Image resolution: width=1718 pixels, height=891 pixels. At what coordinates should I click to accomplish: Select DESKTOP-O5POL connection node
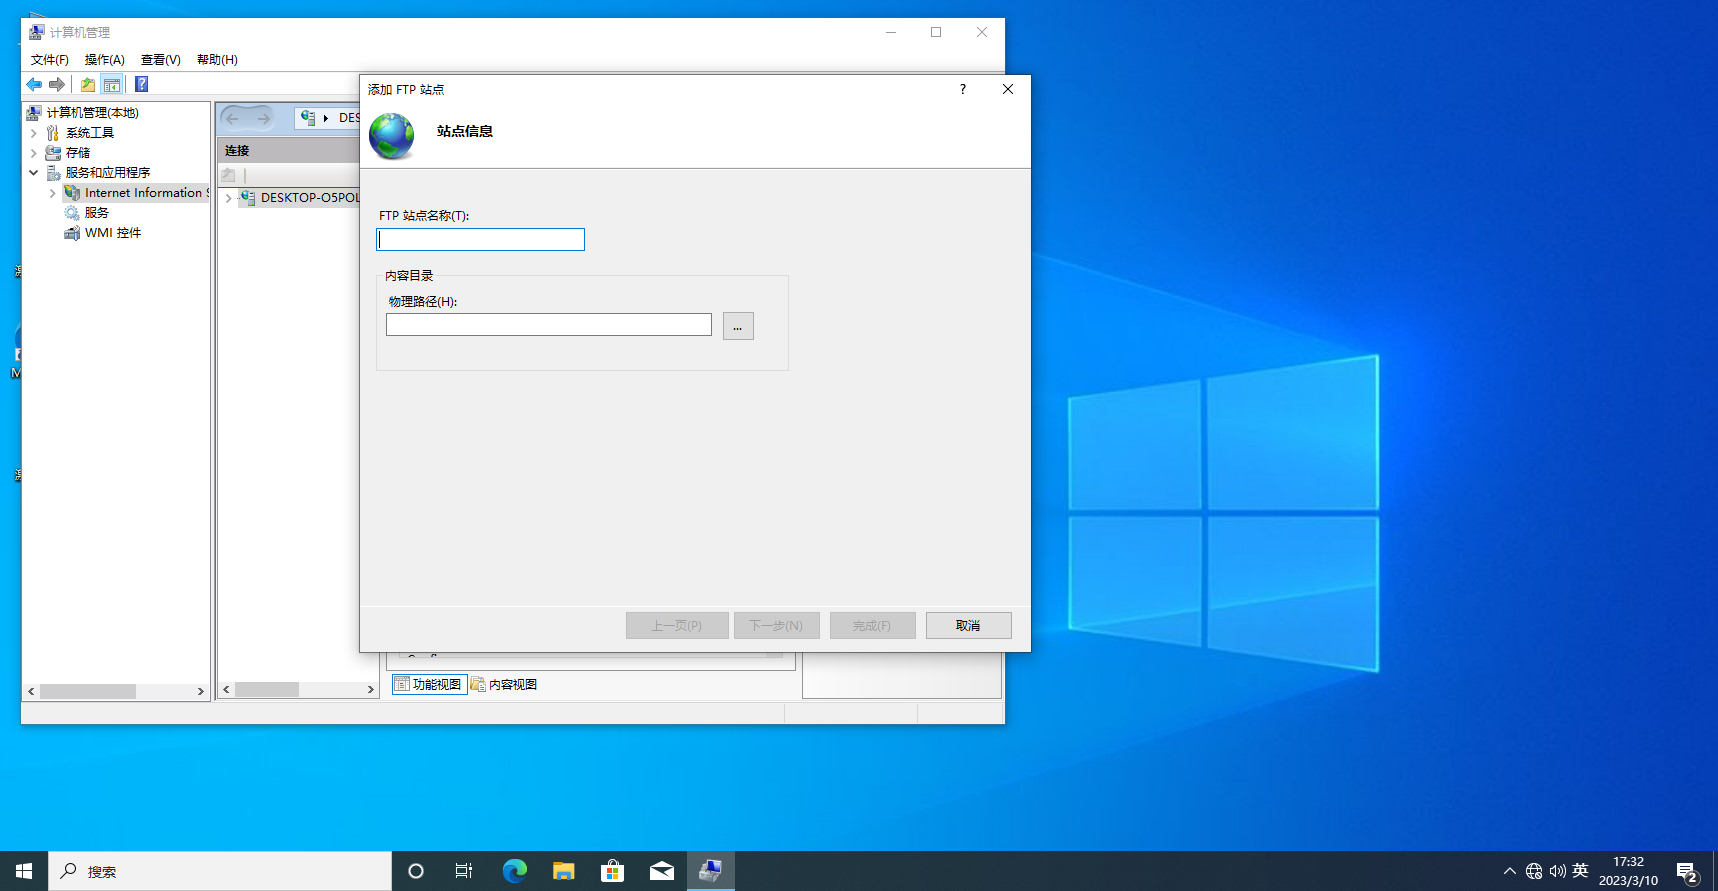pyautogui.click(x=309, y=198)
